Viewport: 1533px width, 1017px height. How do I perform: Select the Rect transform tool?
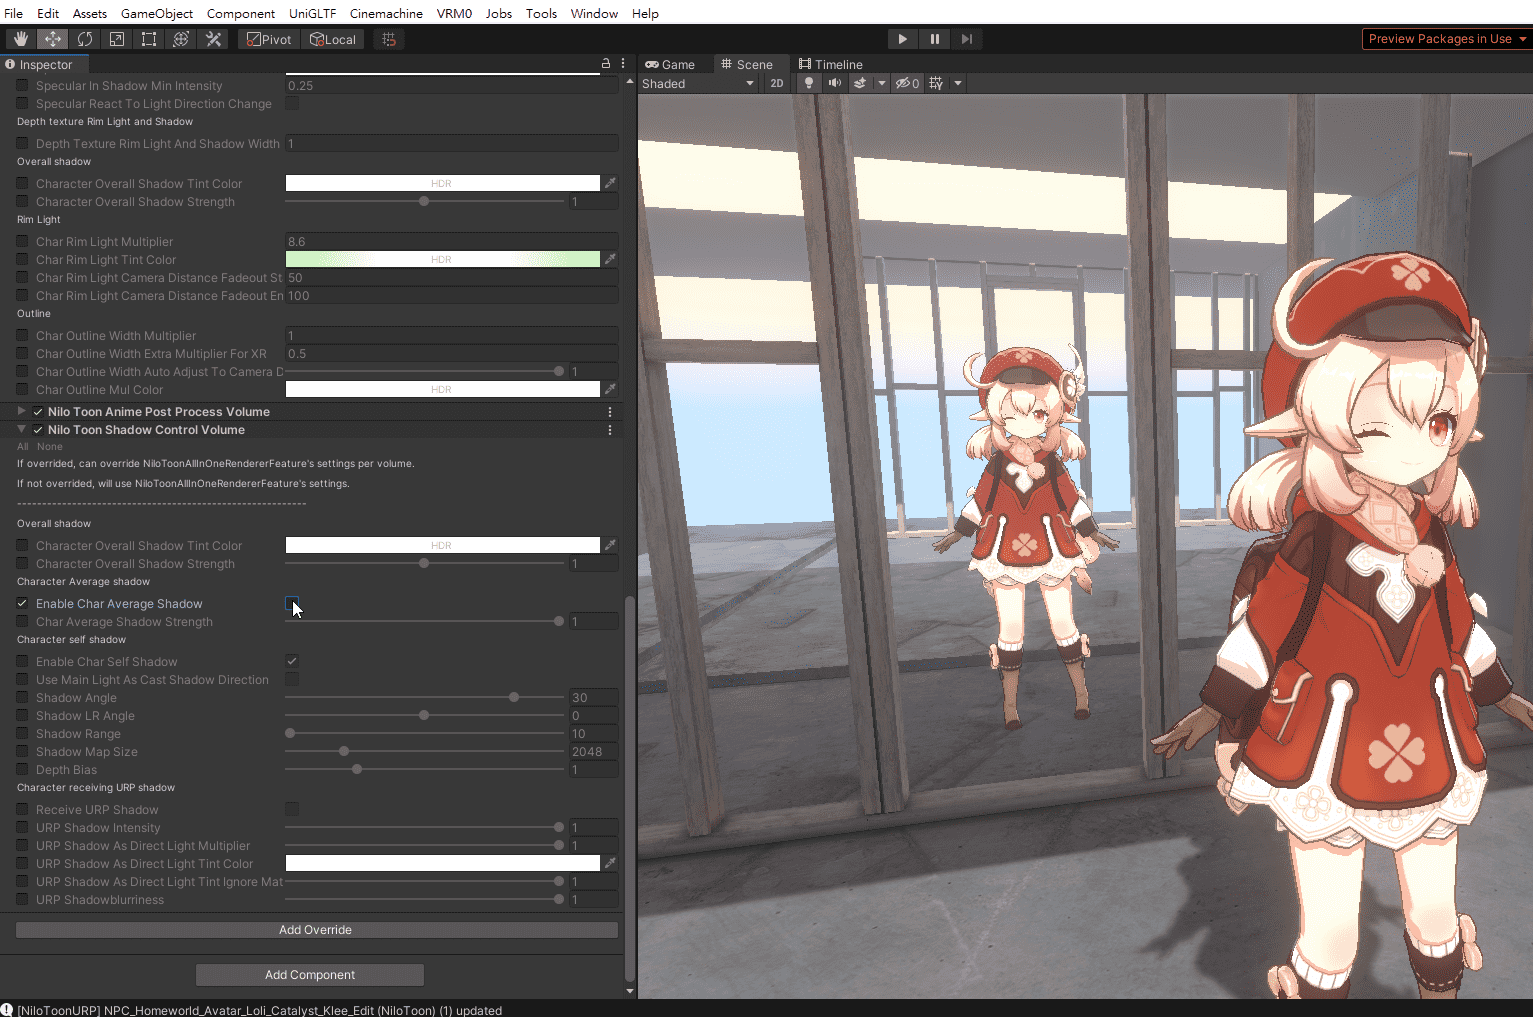149,39
